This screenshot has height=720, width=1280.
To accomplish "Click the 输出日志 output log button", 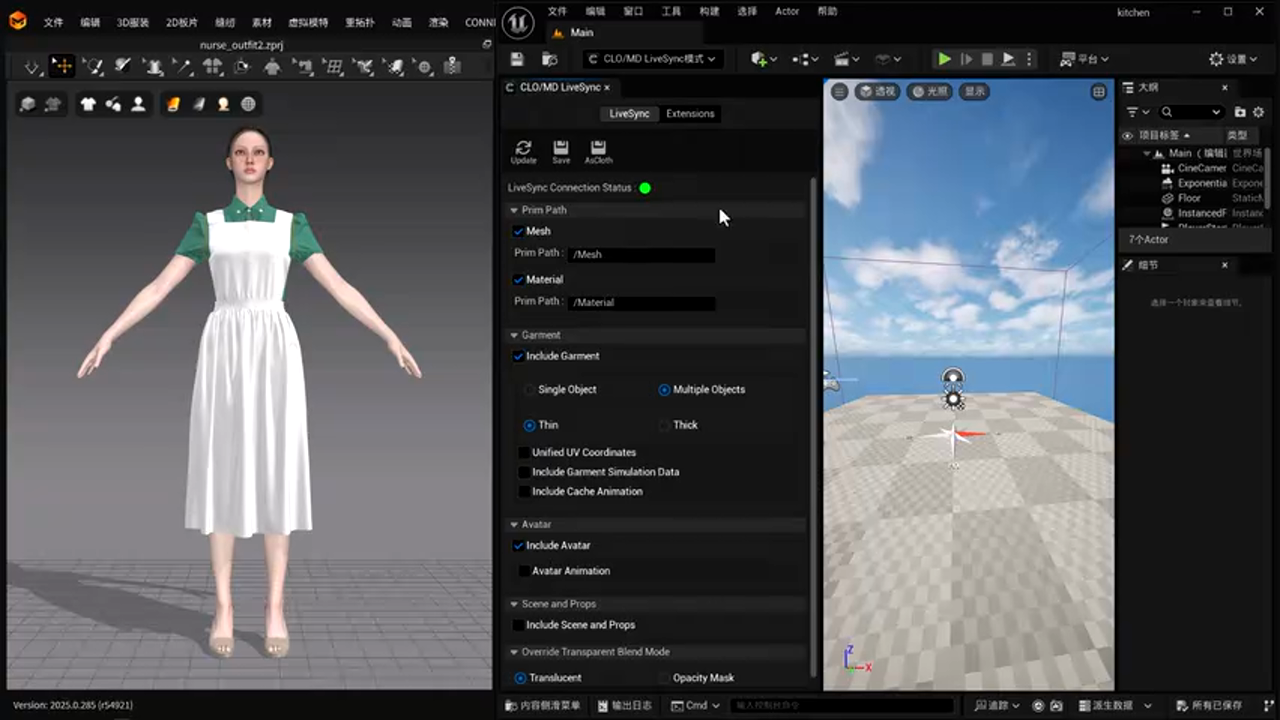I will [624, 705].
